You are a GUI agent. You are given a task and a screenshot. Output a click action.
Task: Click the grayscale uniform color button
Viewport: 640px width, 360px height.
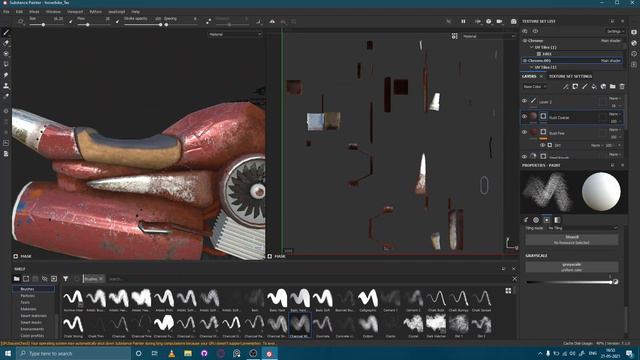(x=571, y=267)
